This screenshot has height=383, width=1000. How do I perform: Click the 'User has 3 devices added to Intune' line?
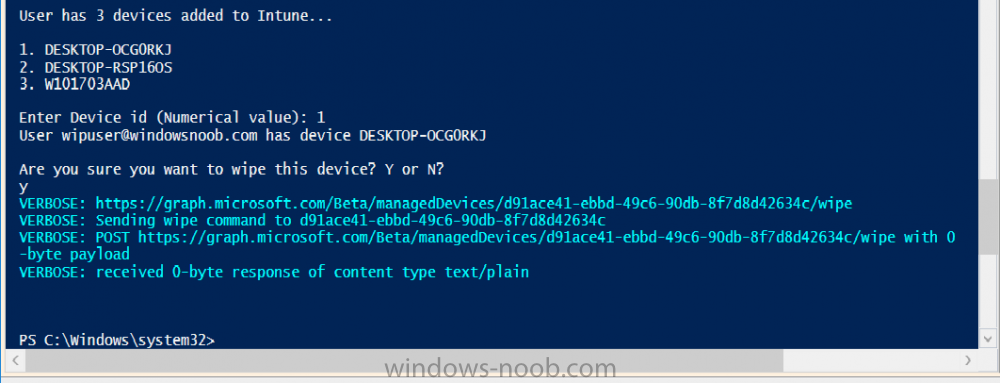(x=175, y=15)
